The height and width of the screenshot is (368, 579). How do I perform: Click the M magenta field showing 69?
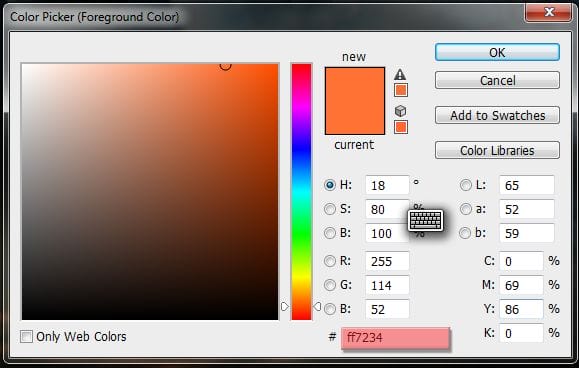pos(521,285)
